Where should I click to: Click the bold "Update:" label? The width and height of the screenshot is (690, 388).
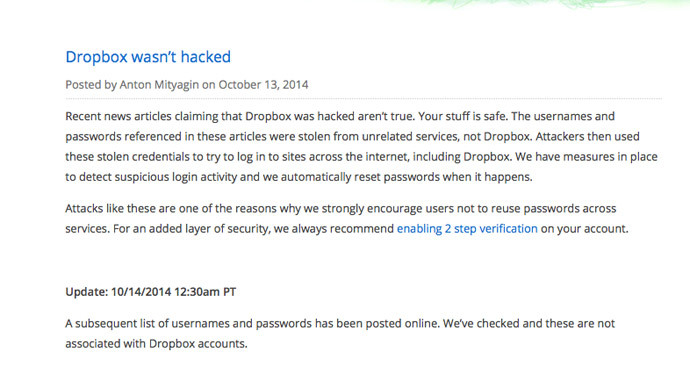coord(87,292)
